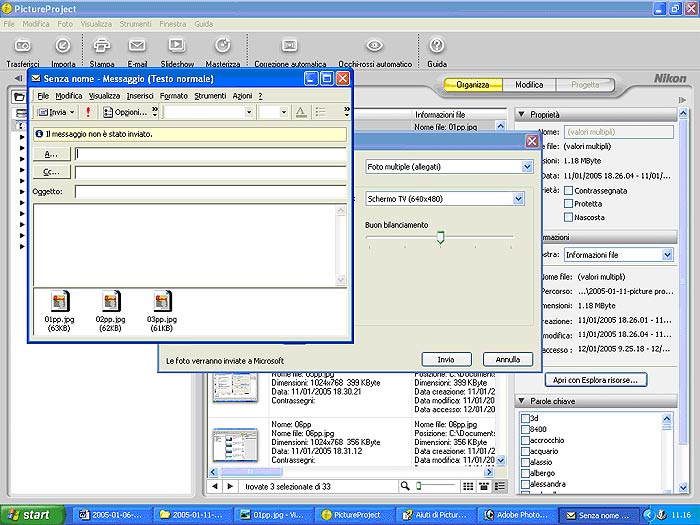The image size is (700, 525).
Task: Open the Invia send dropdown arrow
Action: [72, 112]
